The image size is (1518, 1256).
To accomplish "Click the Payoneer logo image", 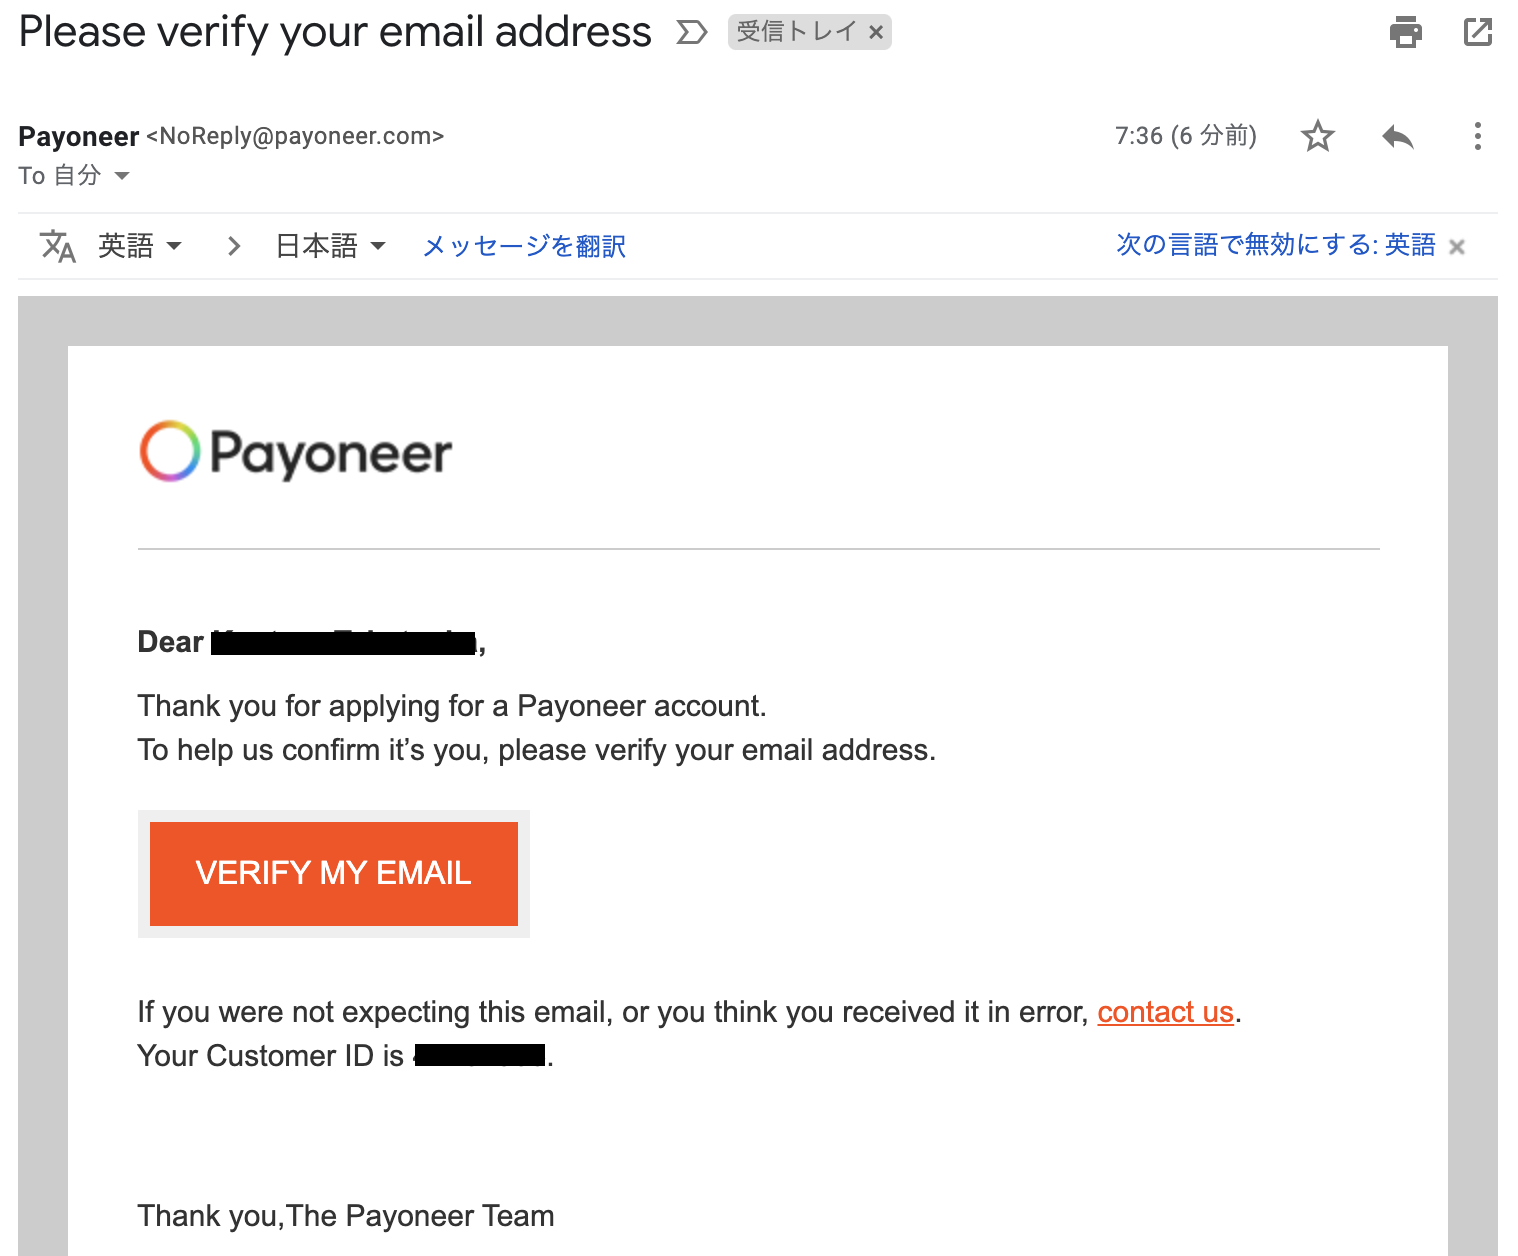I will pos(296,452).
